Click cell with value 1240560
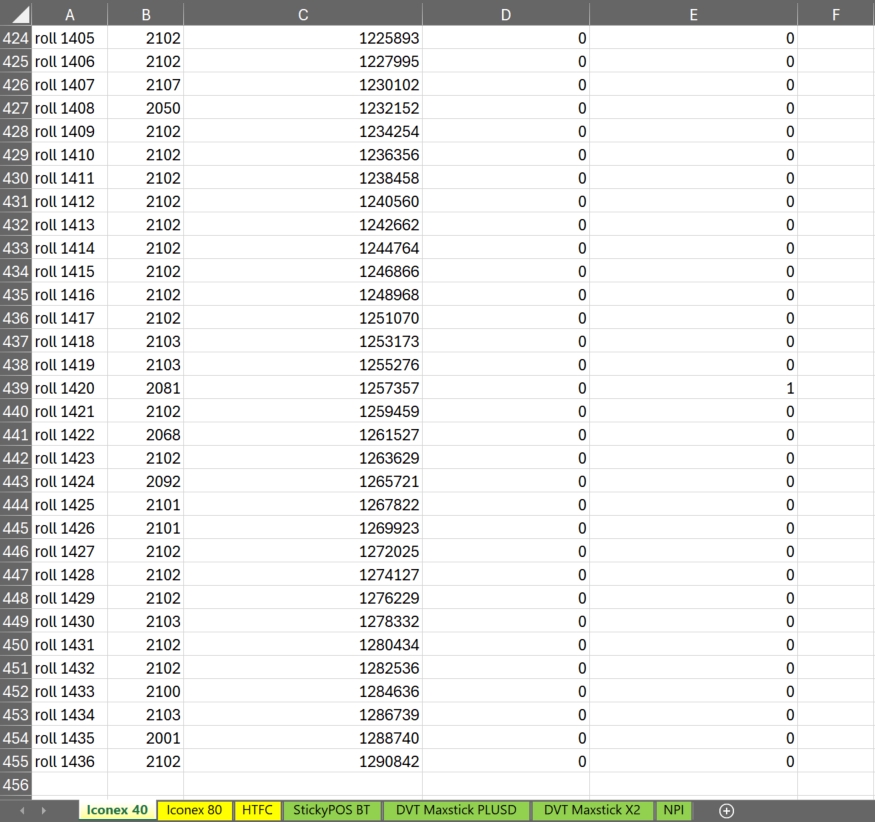875x822 pixels. point(303,201)
